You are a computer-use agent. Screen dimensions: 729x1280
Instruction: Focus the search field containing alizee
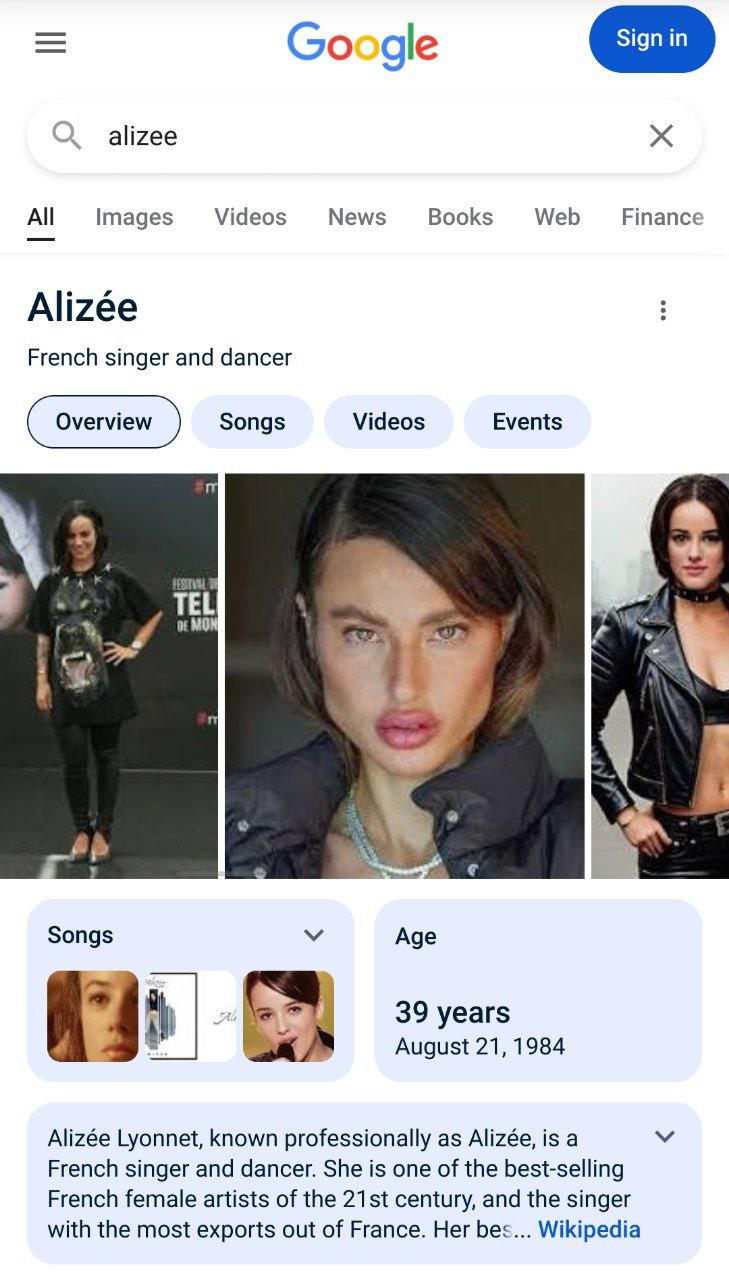364,136
